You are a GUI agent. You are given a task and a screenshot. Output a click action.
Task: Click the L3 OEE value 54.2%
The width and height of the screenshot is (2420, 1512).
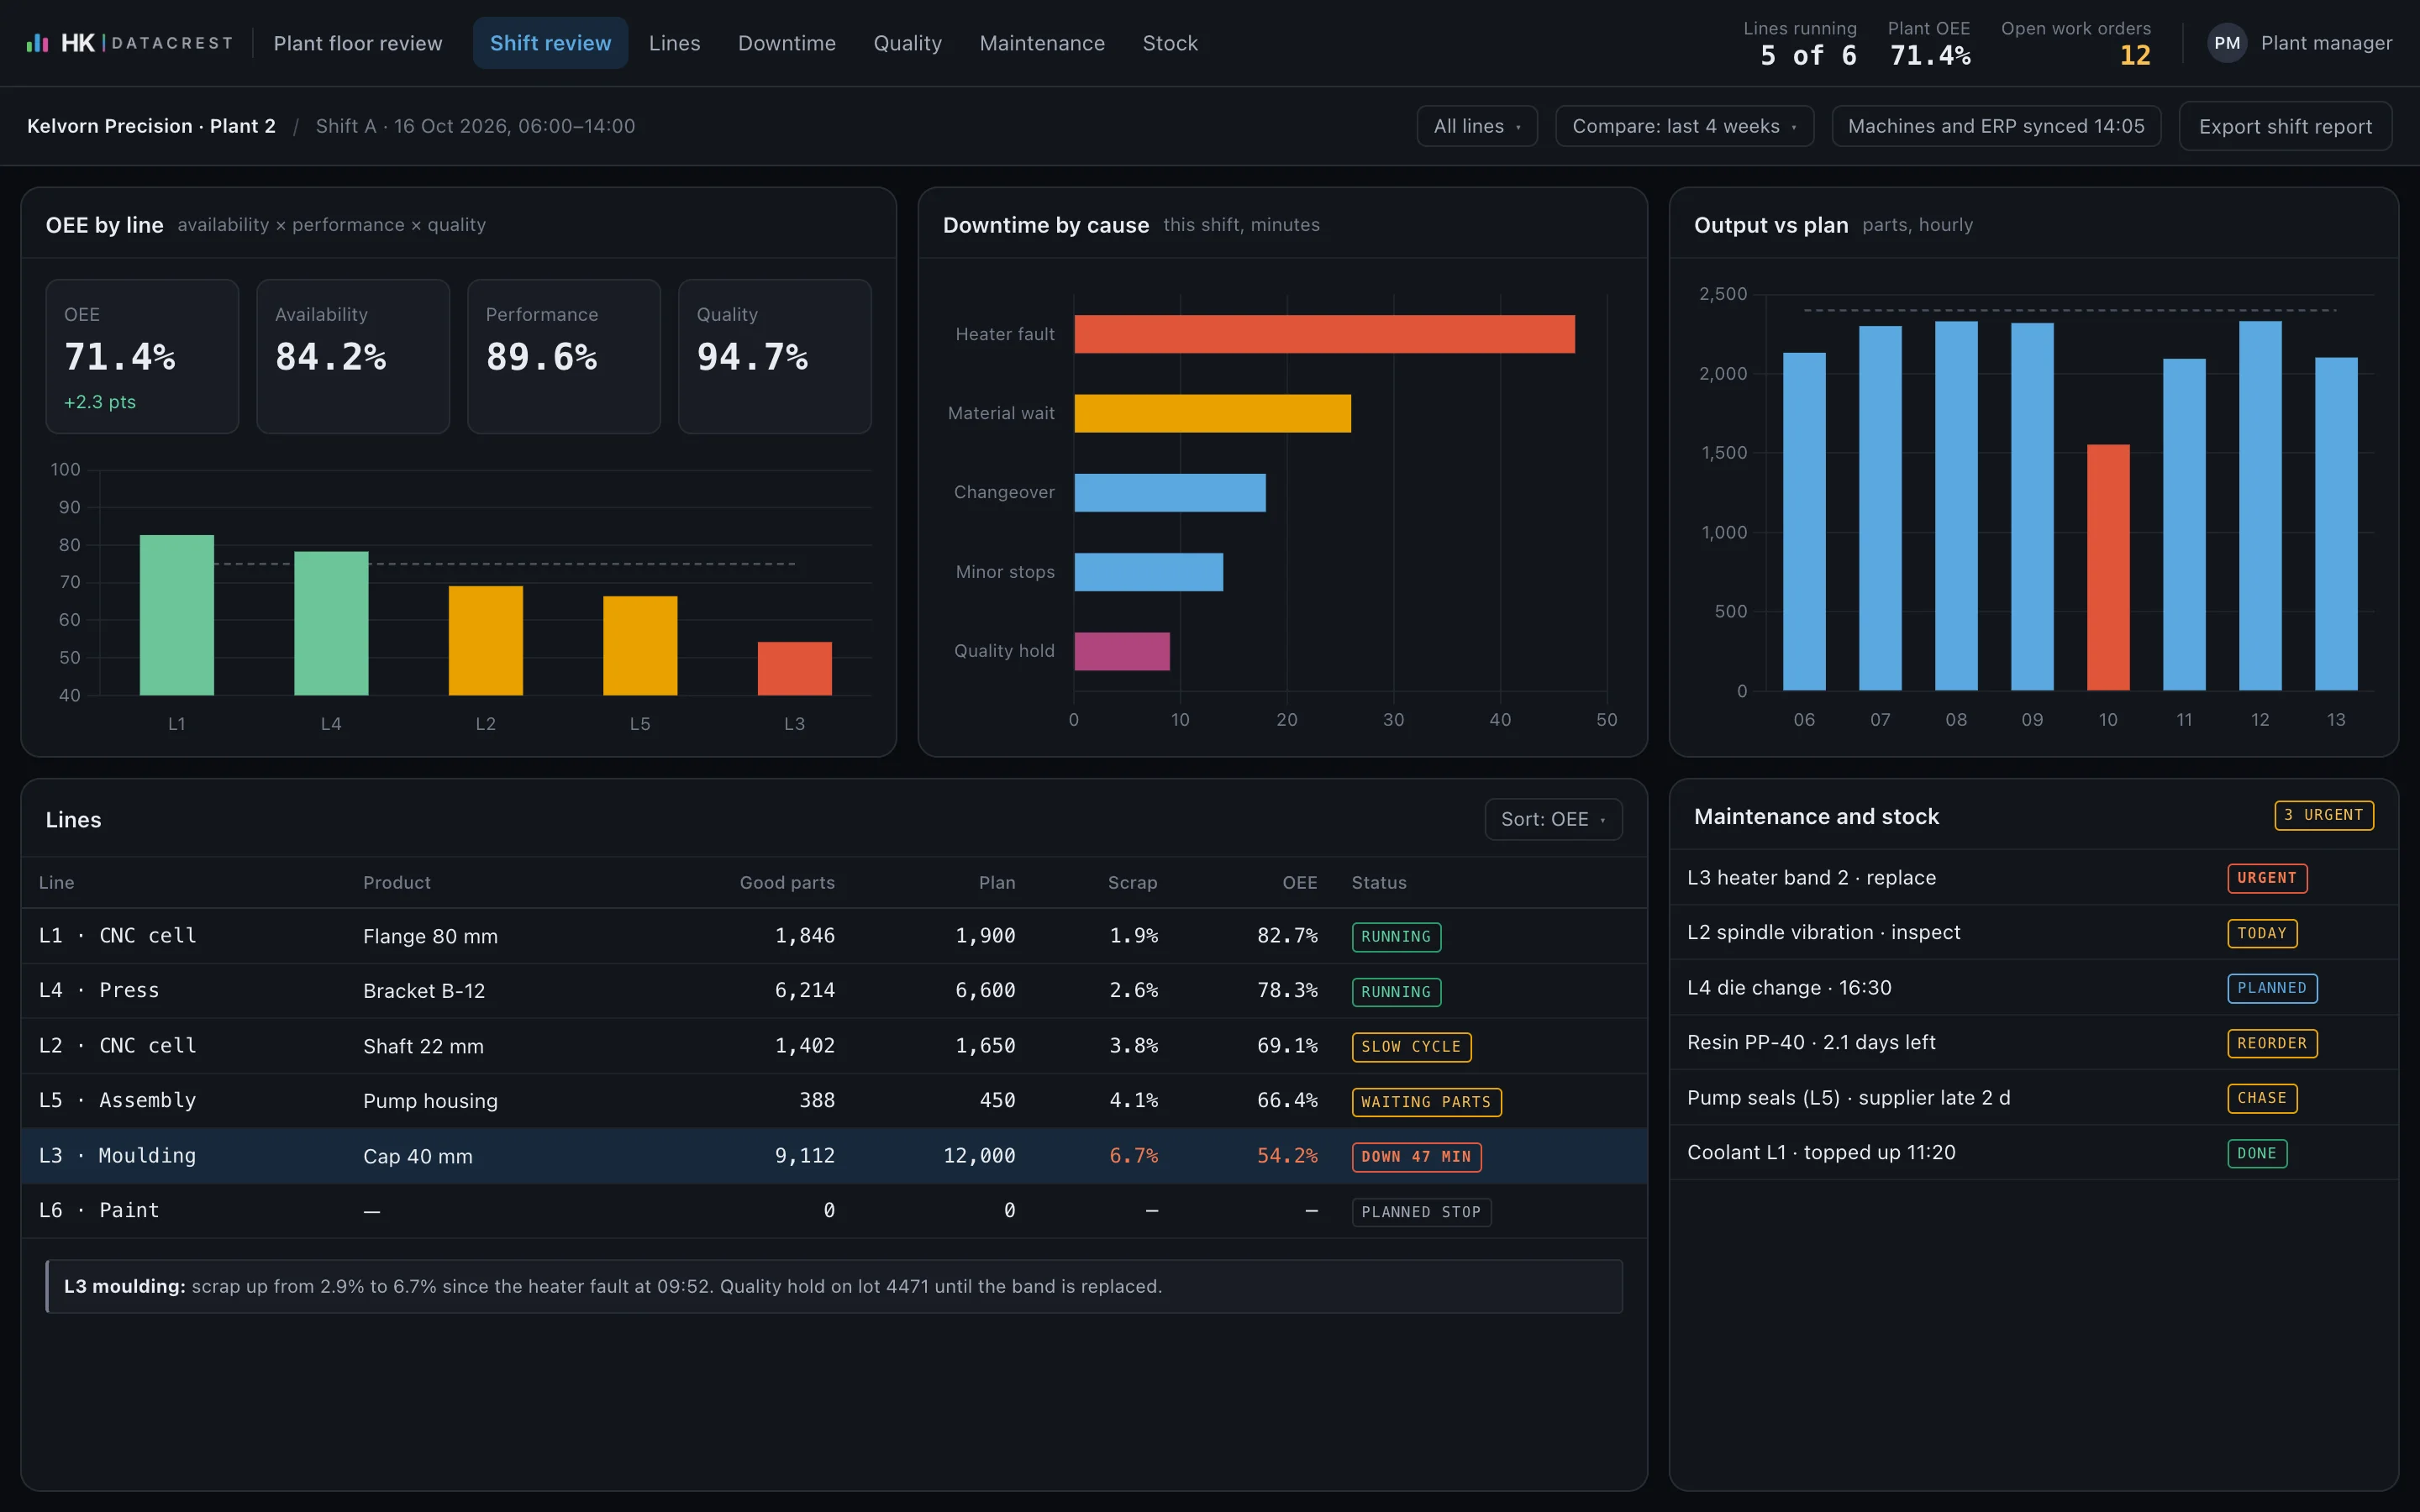pyautogui.click(x=1287, y=1156)
